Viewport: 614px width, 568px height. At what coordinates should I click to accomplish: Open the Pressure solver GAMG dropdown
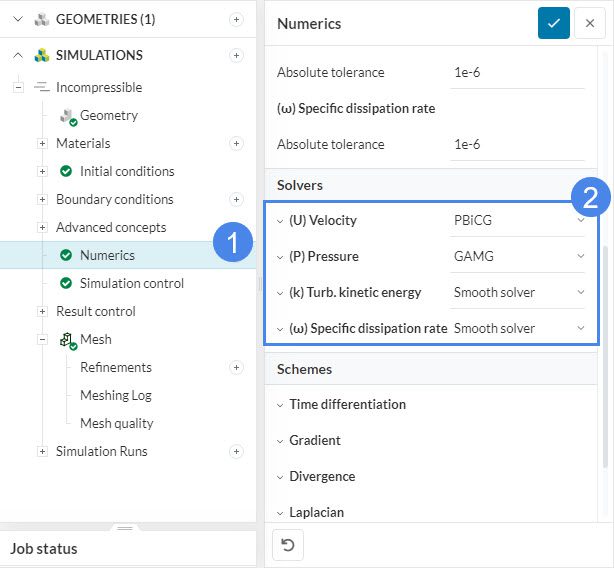518,256
